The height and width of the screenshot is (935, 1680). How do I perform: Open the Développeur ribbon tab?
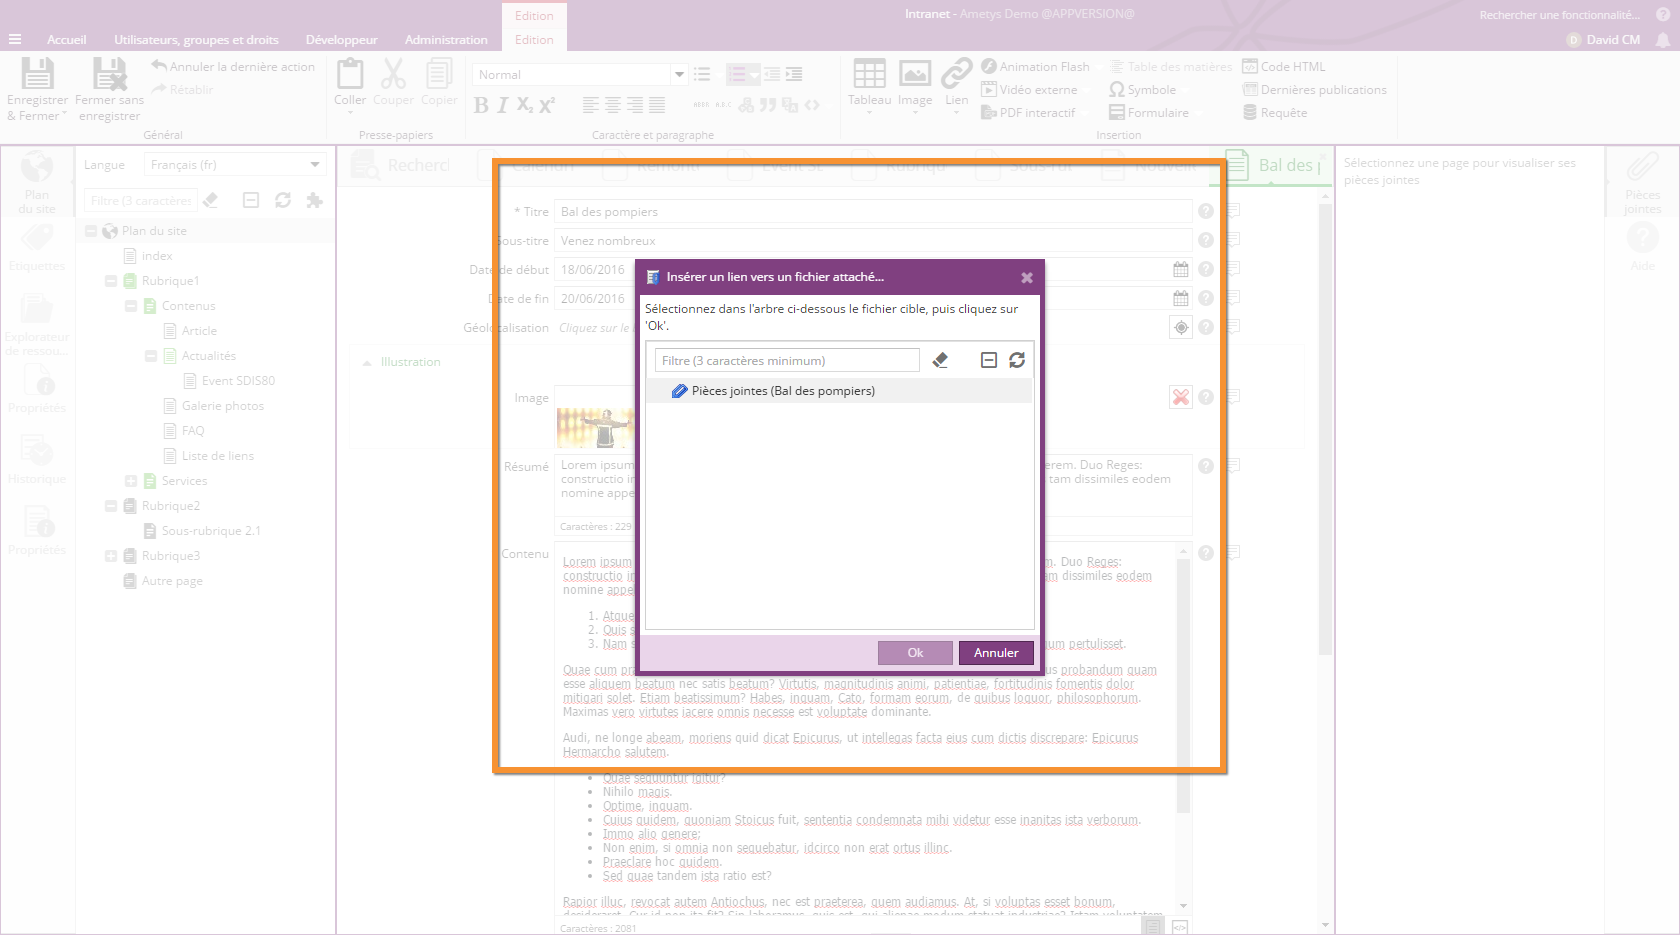tap(341, 40)
